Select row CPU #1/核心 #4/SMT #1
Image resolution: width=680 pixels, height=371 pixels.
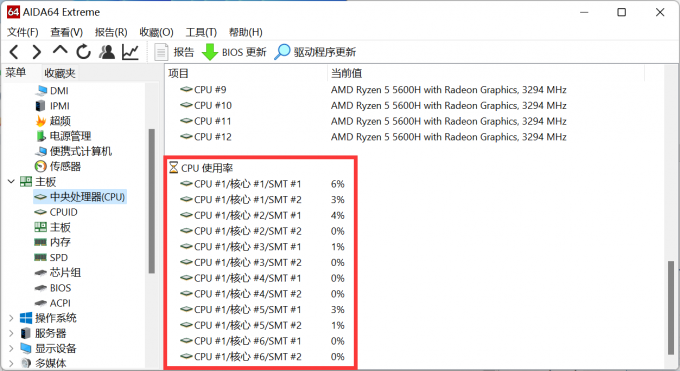click(x=262, y=278)
